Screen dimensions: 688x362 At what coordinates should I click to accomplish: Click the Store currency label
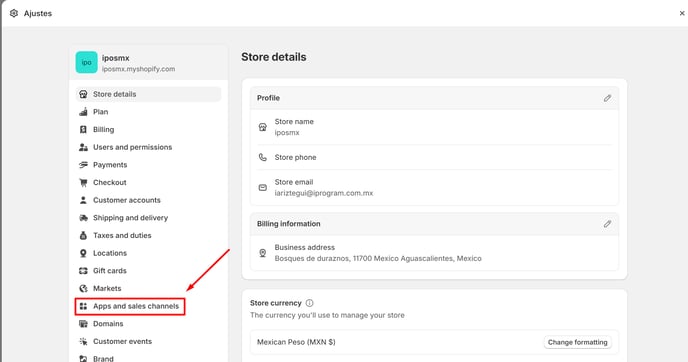point(276,303)
